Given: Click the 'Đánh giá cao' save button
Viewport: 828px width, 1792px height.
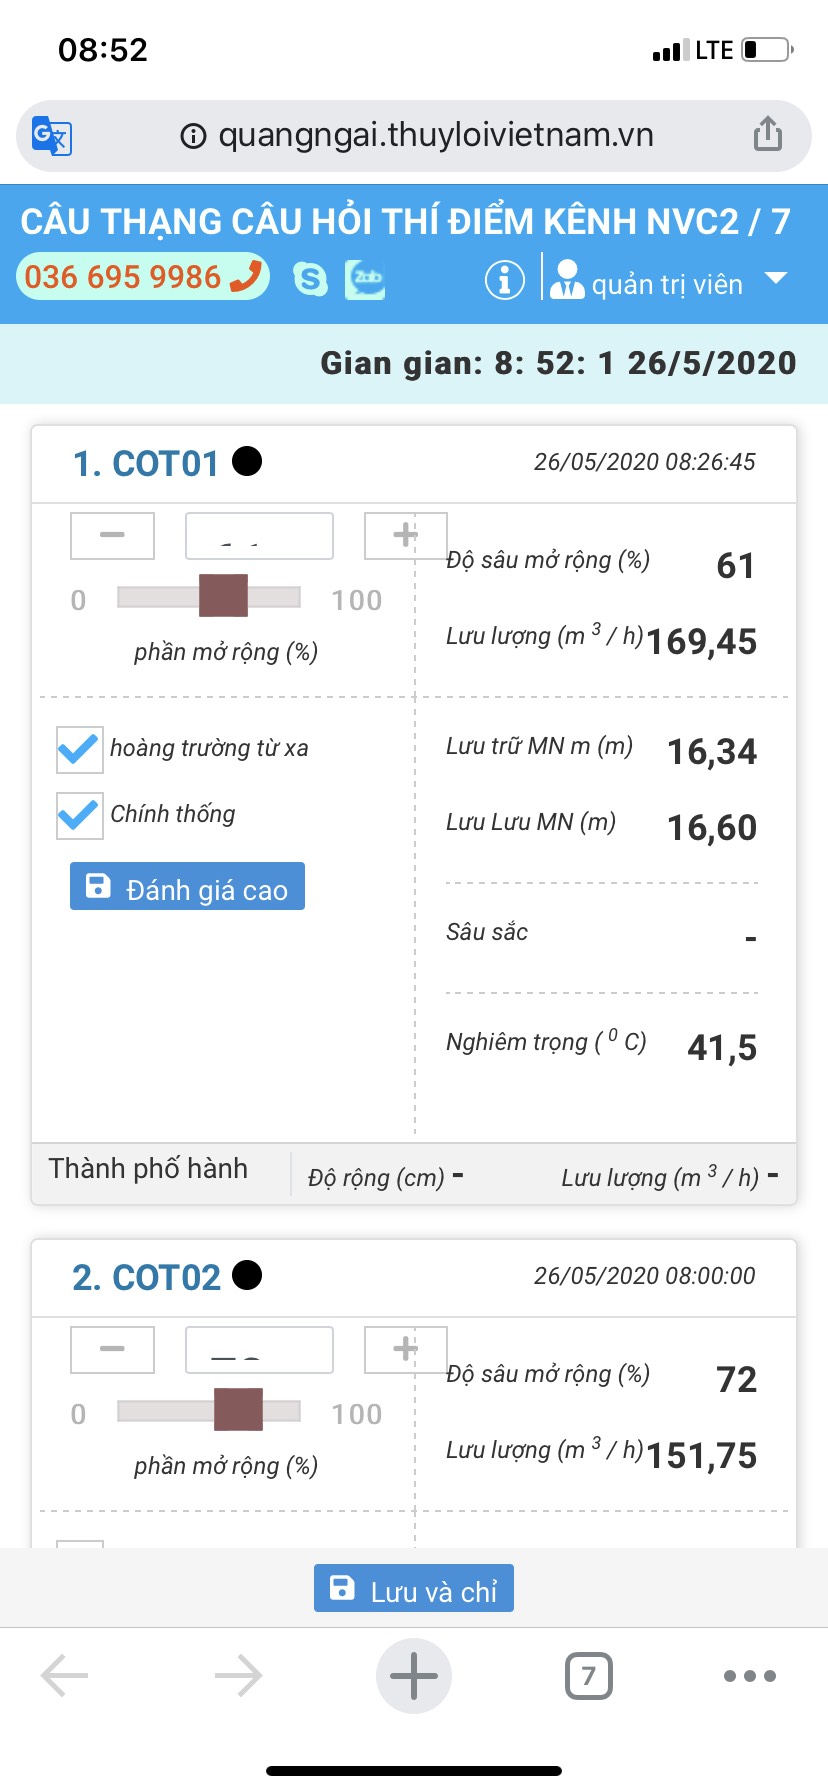Looking at the screenshot, I should click(187, 887).
